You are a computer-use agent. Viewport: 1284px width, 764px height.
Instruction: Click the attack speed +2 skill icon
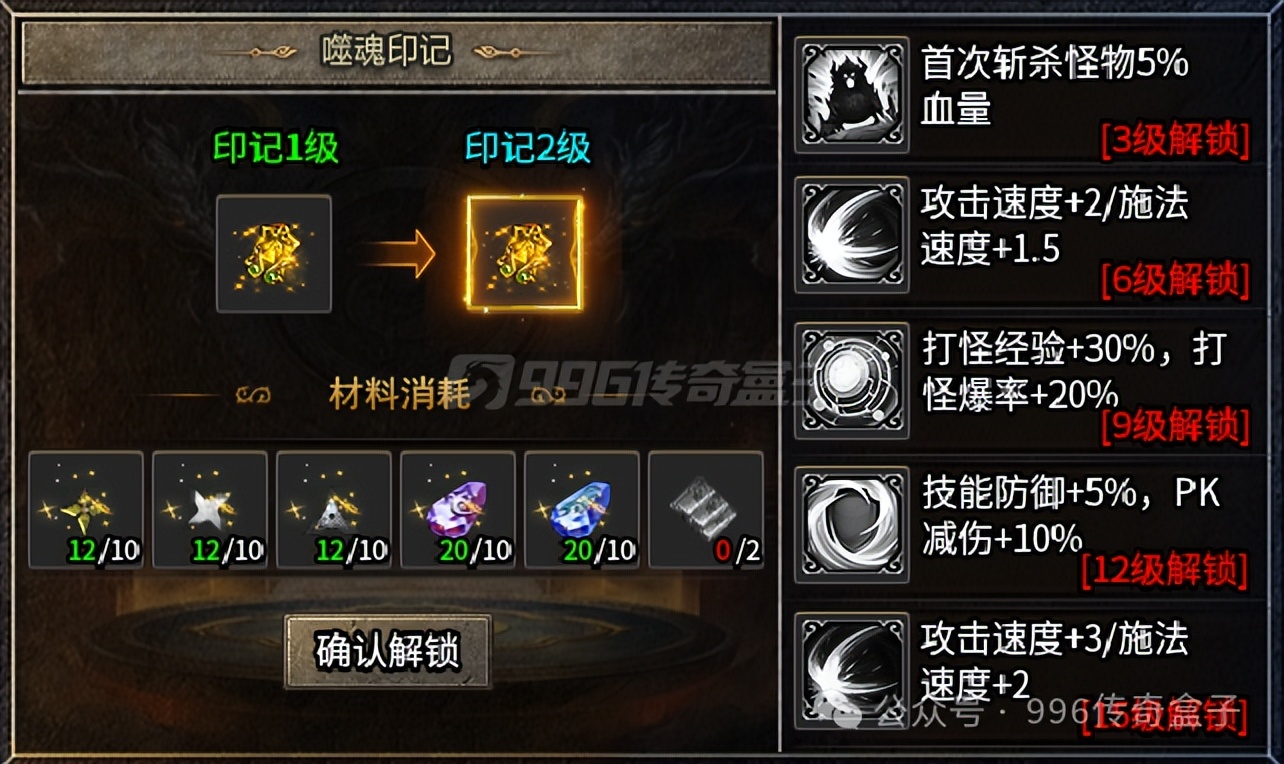tap(852, 236)
